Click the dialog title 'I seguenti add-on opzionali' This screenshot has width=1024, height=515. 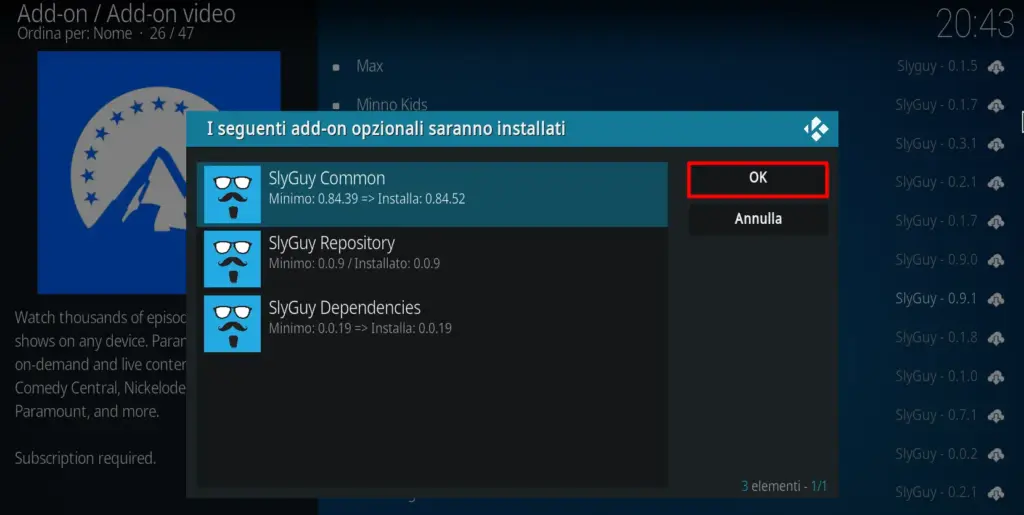(386, 129)
